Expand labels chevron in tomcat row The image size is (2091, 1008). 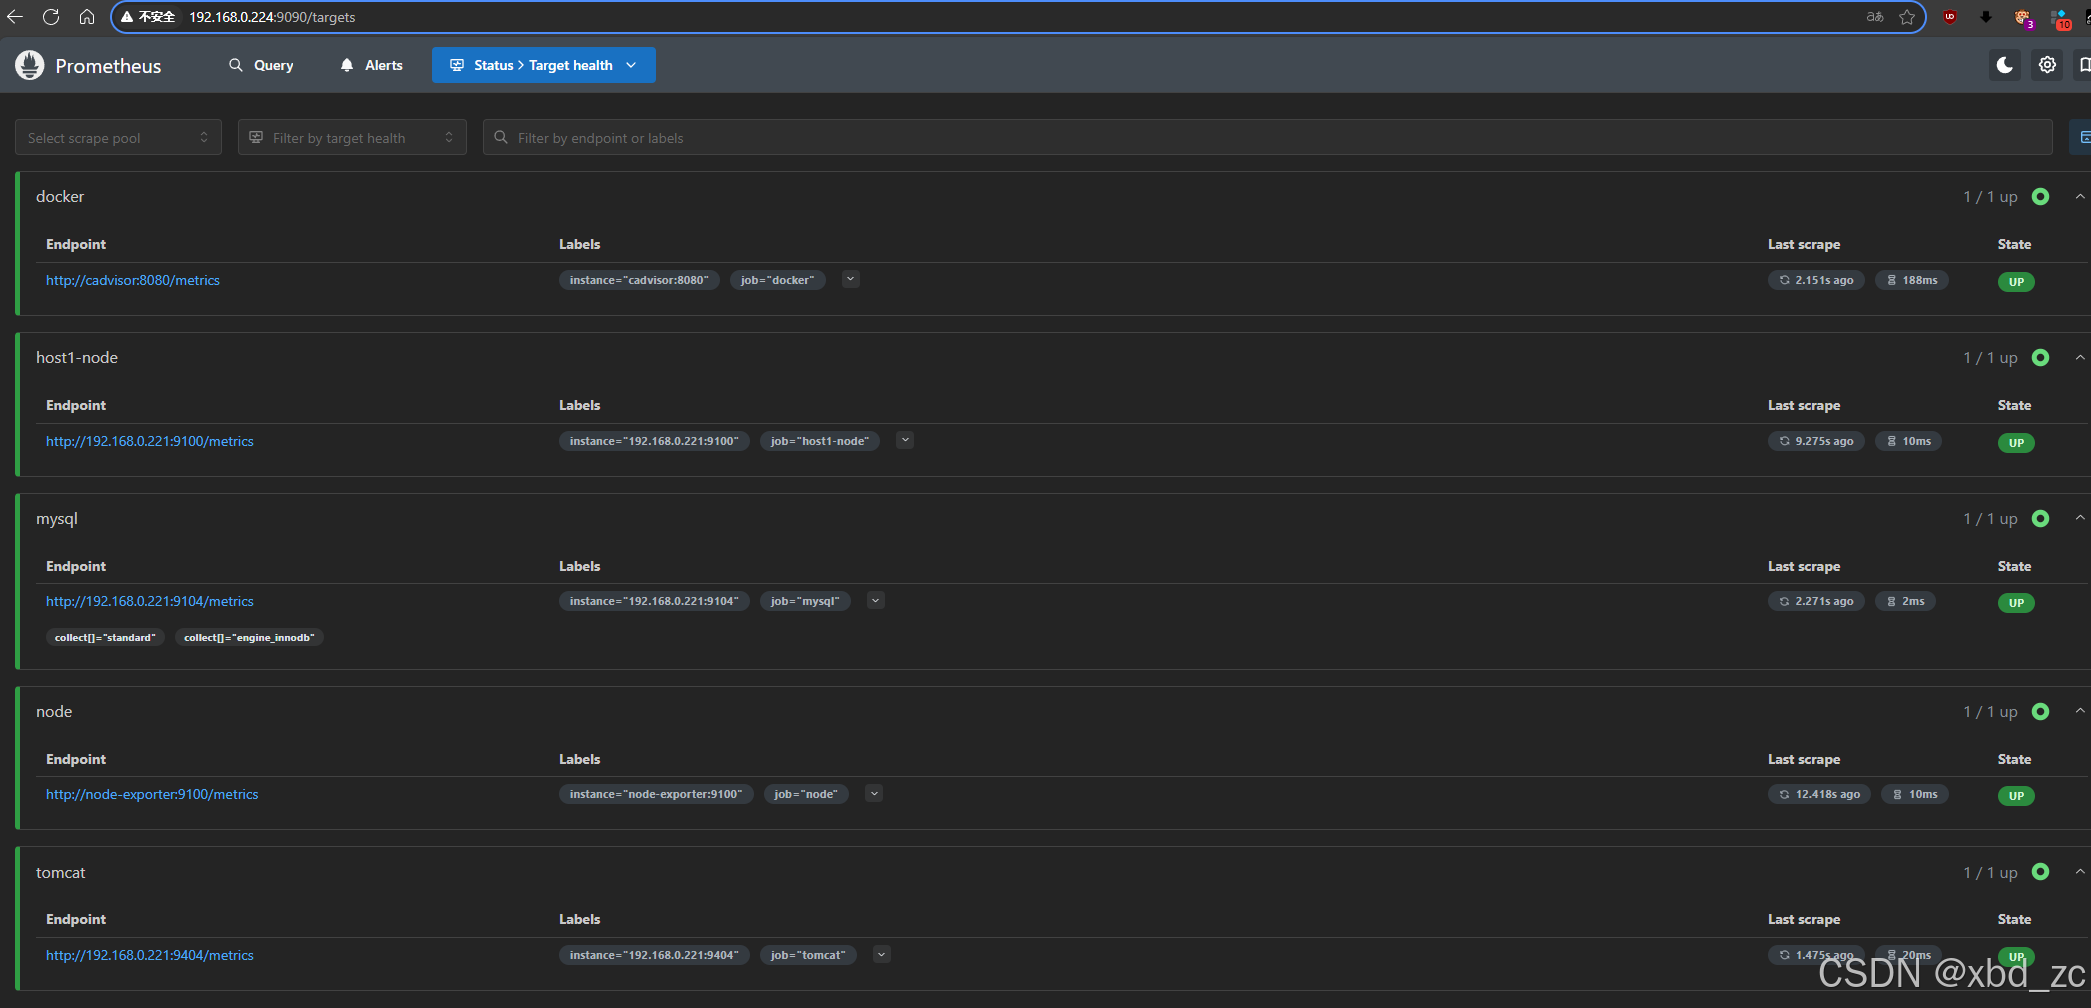(x=882, y=955)
